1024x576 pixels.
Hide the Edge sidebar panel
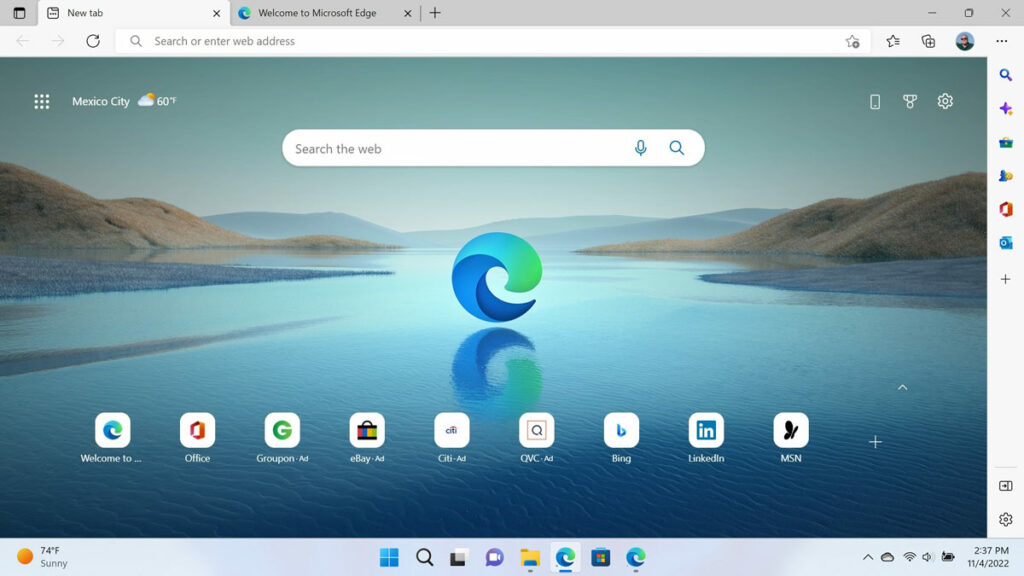click(x=1006, y=486)
